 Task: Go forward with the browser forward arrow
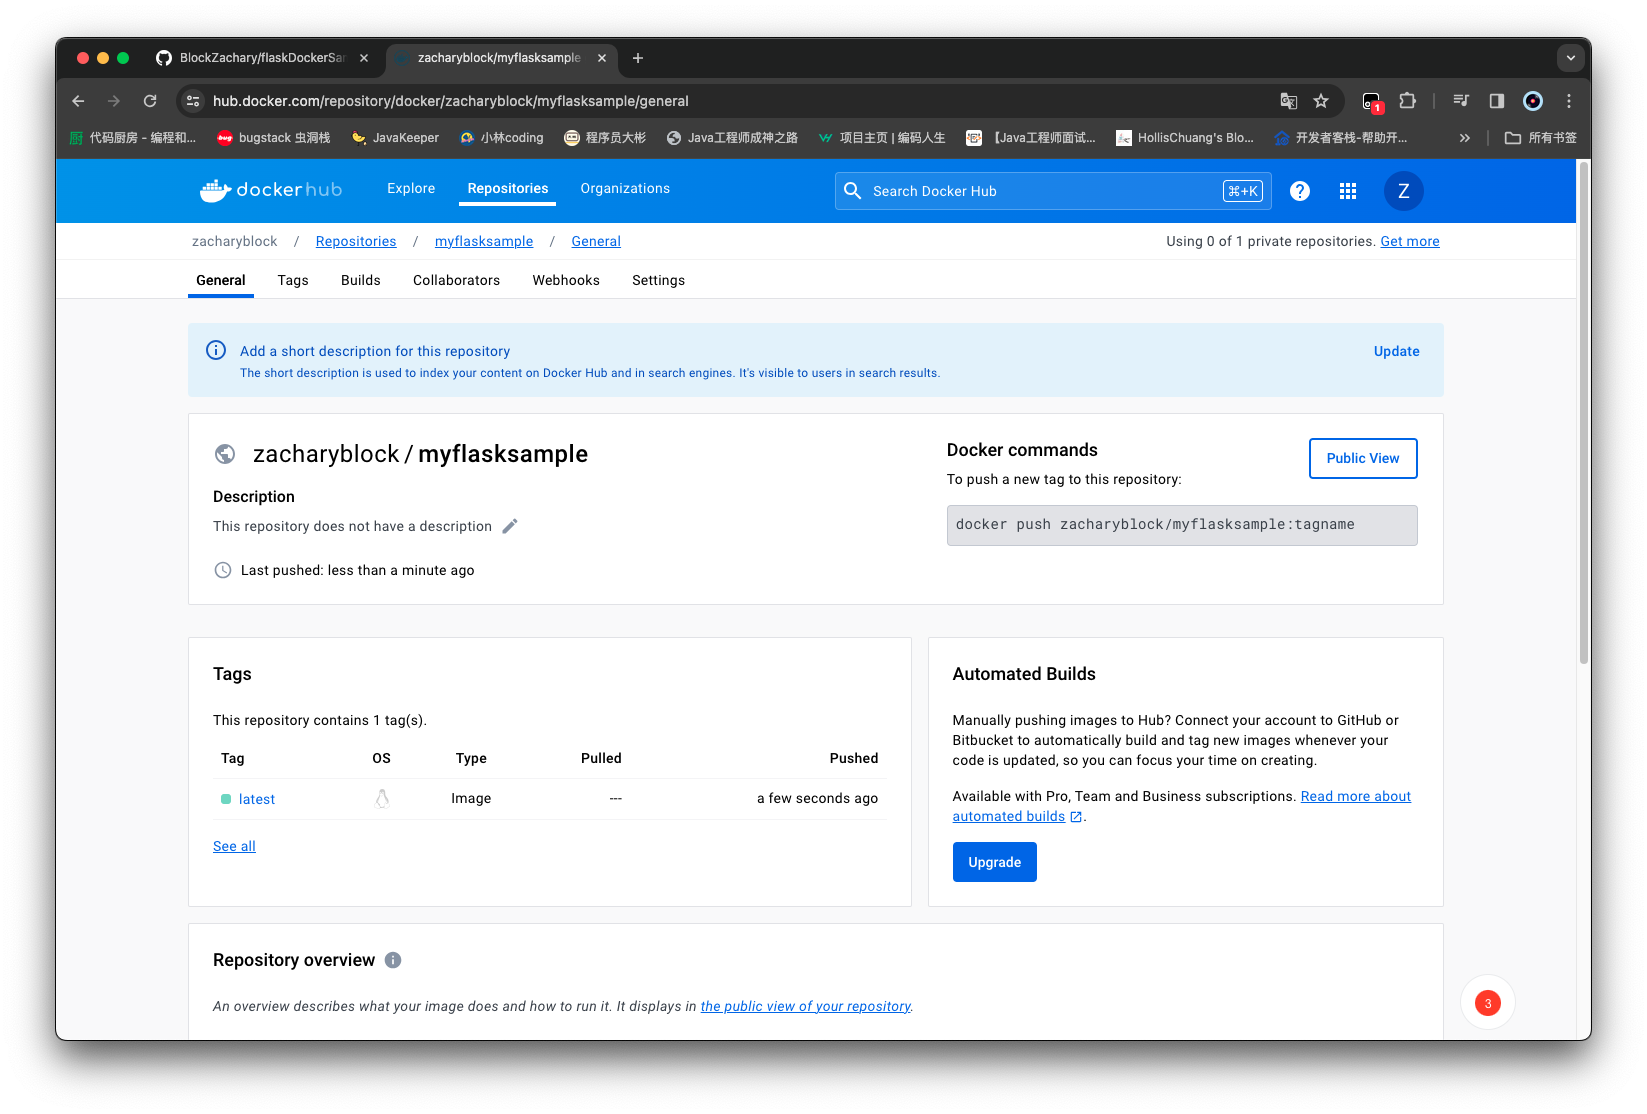(114, 101)
